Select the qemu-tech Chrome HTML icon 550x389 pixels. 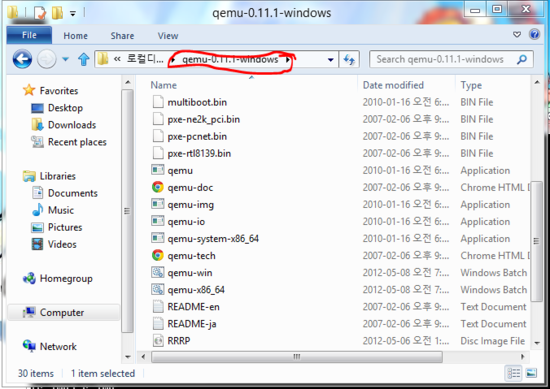(158, 255)
